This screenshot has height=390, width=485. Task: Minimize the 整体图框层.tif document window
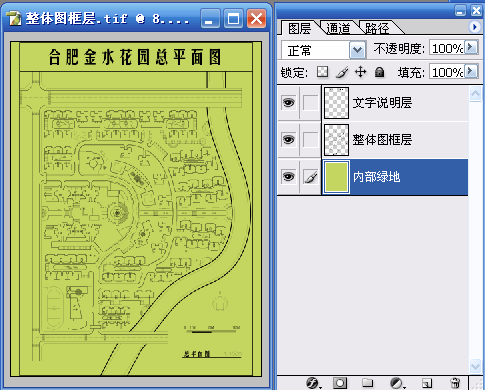click(x=210, y=18)
